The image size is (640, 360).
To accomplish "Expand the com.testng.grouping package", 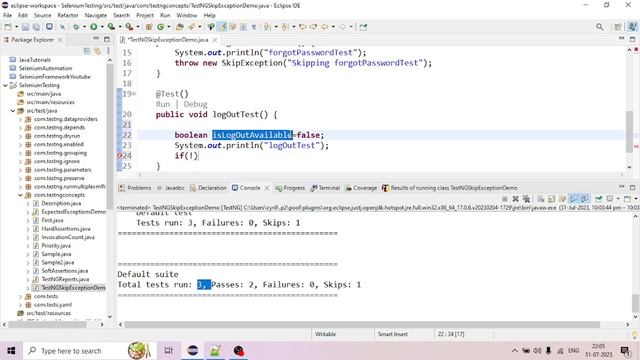I will tap(20, 153).
